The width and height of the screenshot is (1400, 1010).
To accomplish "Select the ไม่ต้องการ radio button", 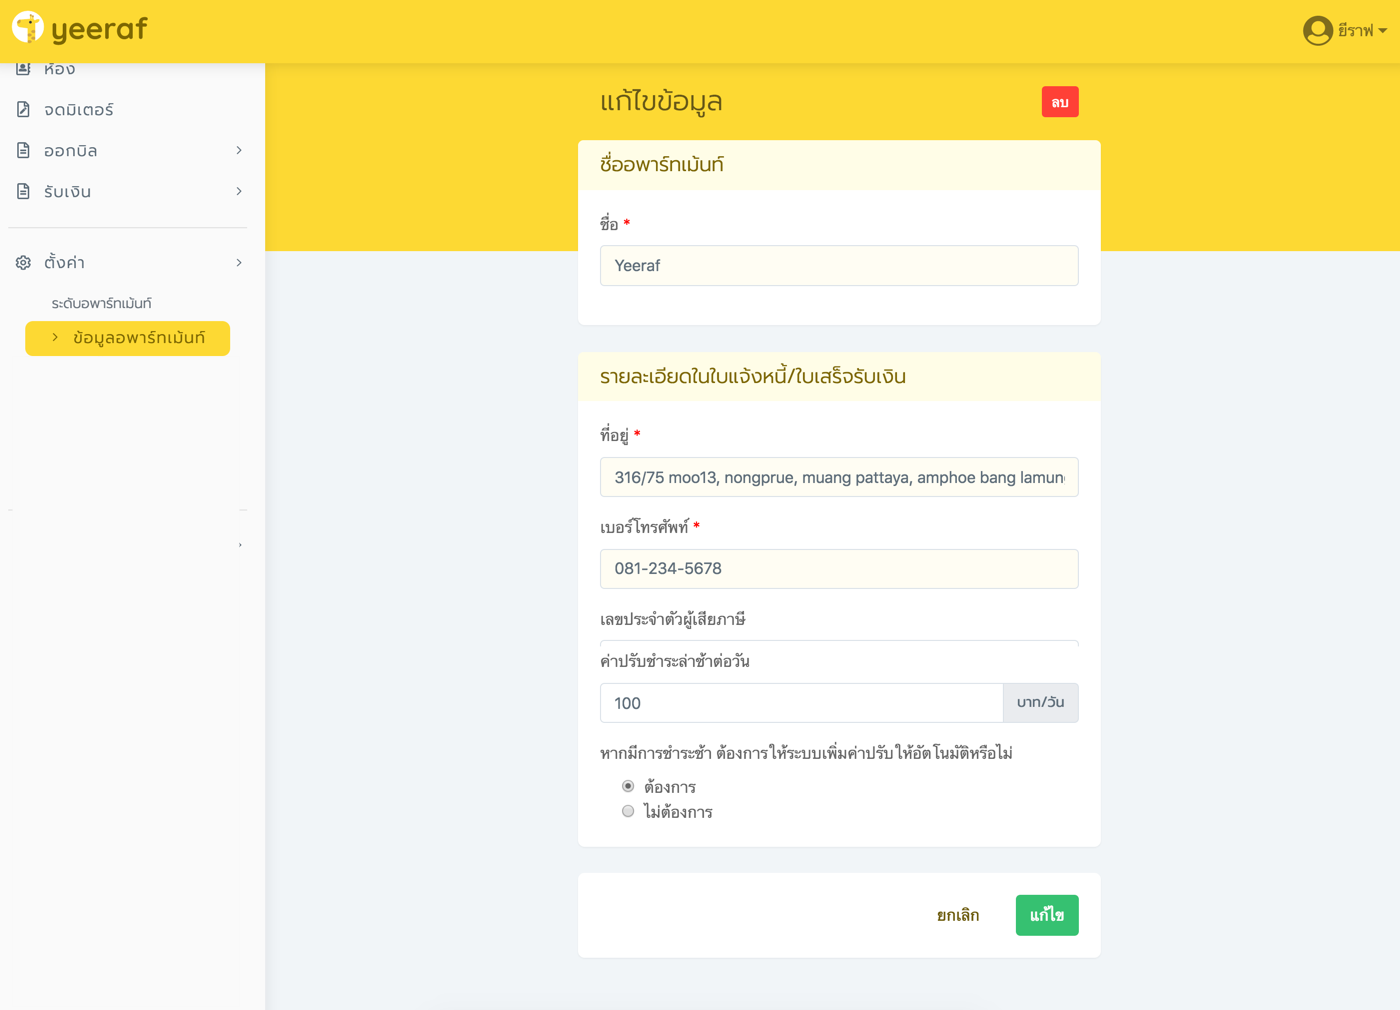I will (x=628, y=811).
